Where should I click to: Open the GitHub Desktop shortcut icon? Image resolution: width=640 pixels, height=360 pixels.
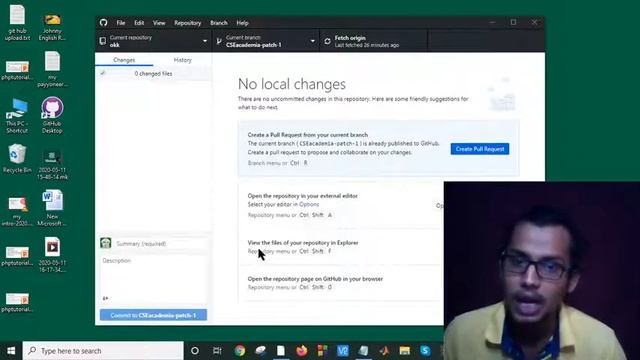click(x=52, y=116)
